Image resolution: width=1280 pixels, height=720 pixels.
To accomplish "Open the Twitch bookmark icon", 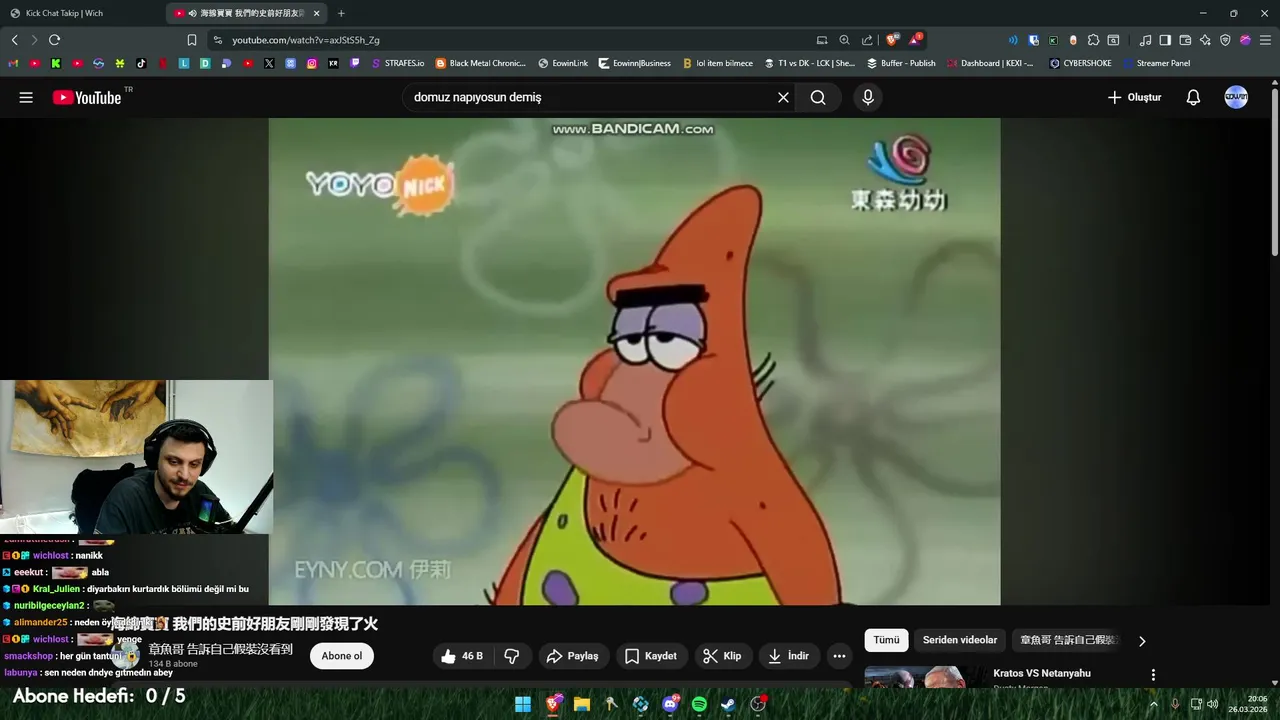I will click(355, 63).
